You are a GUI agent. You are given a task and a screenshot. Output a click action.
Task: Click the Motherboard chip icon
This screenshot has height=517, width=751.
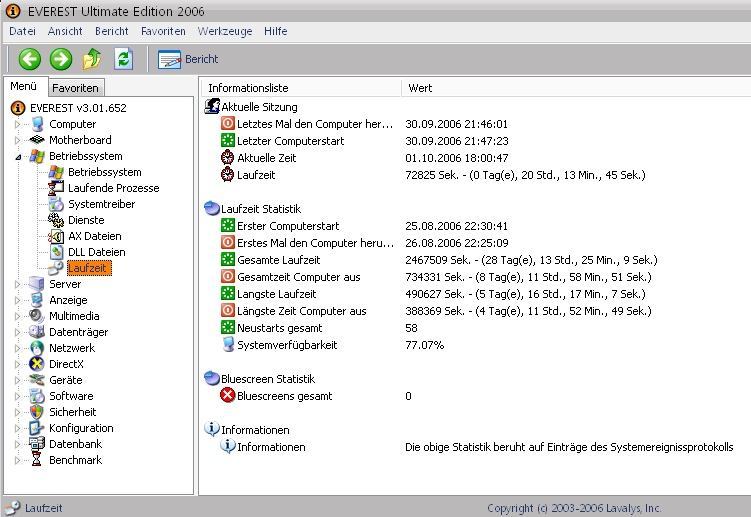tap(37, 140)
